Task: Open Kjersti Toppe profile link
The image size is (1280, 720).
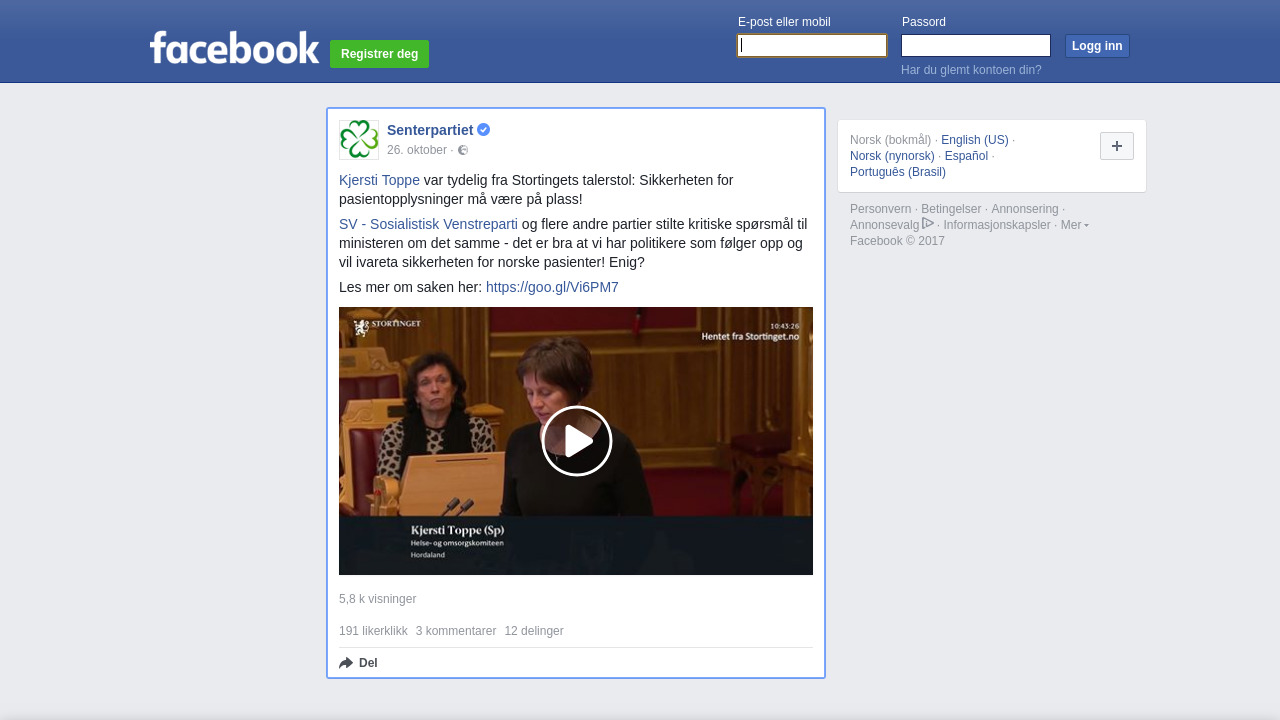Action: pos(379,180)
